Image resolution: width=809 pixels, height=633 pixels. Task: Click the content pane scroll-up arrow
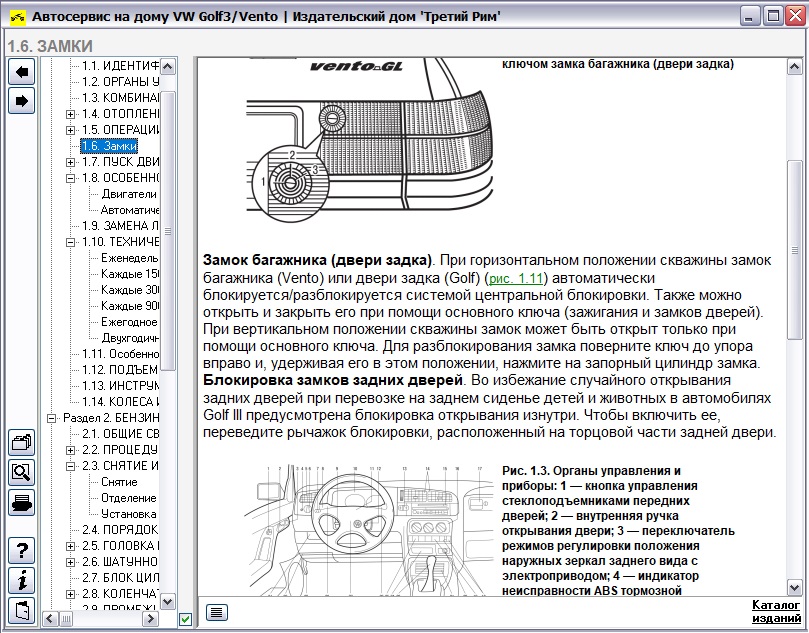click(794, 67)
